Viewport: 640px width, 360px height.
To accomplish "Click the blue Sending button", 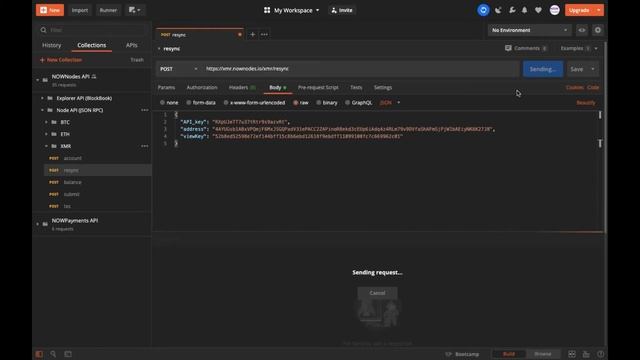I will click(543, 69).
